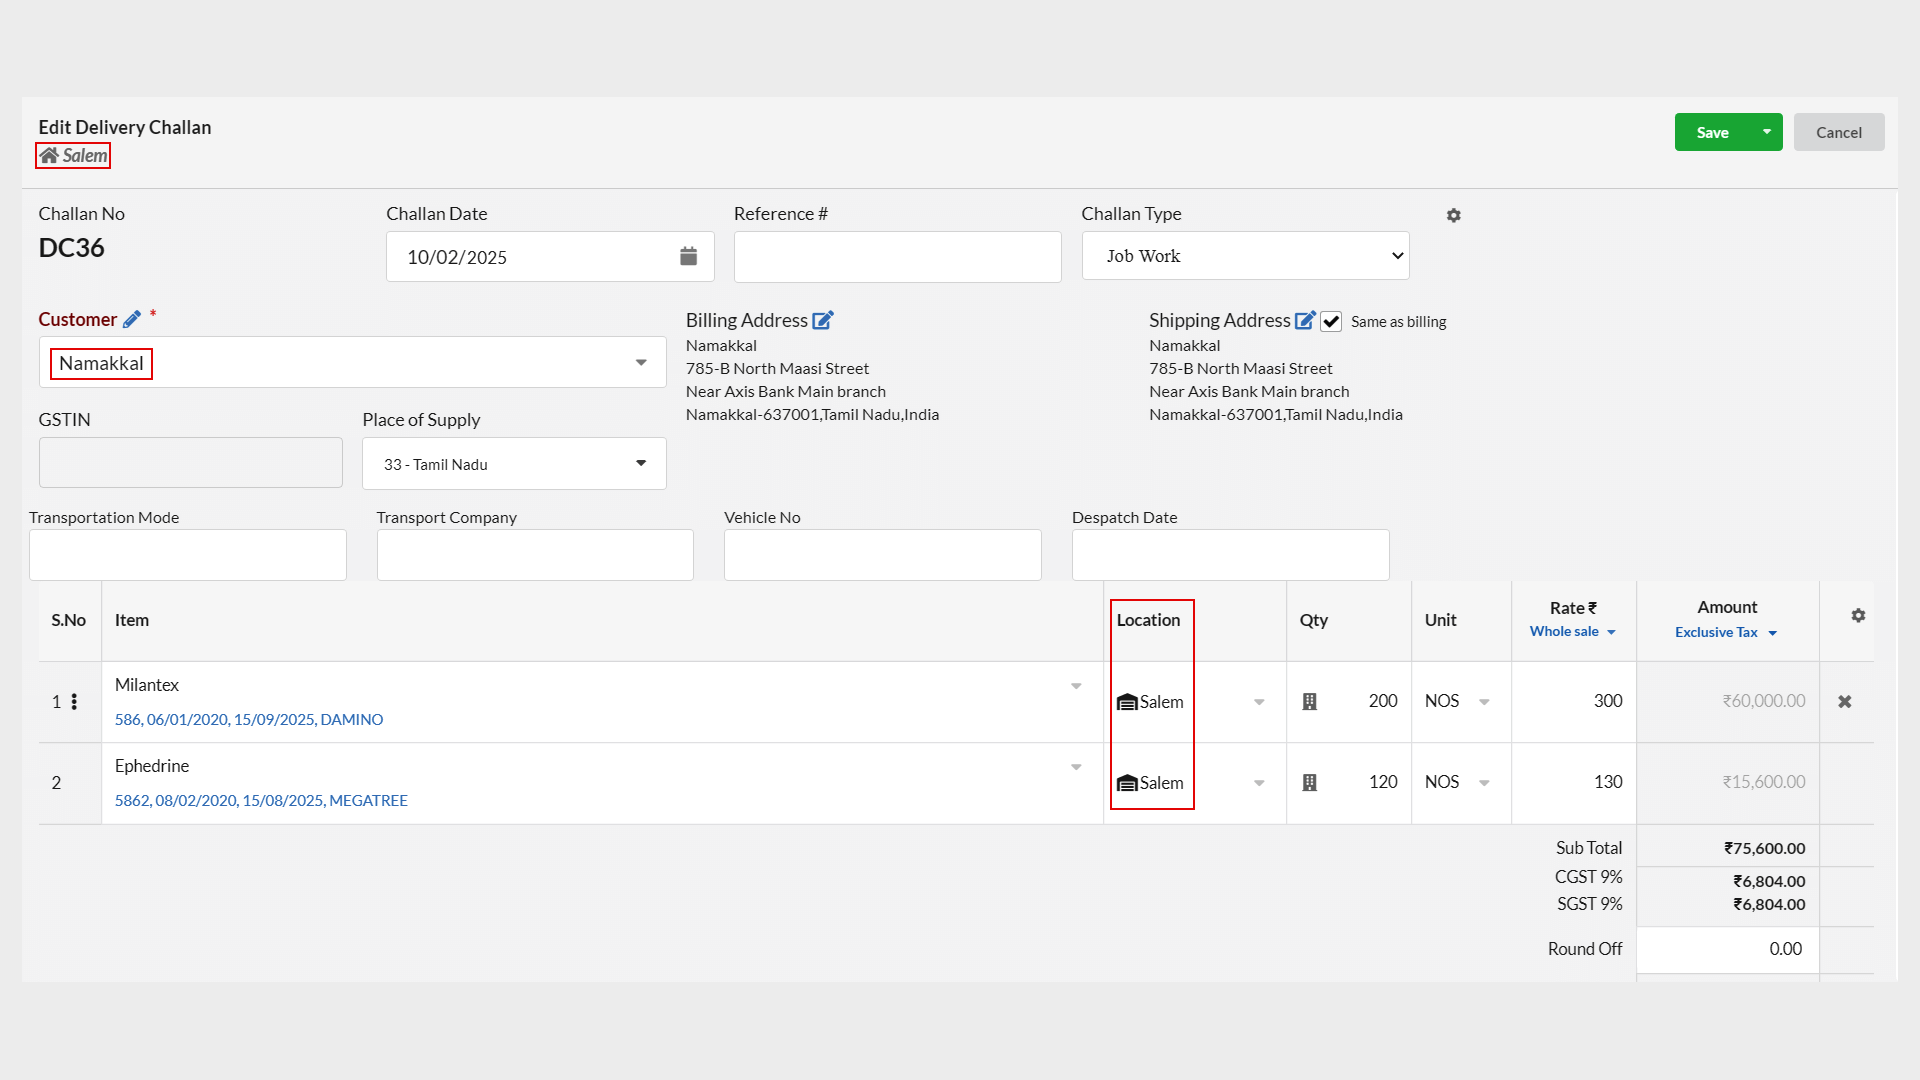Click the Salem warehouse icon for Milantex
Viewport: 1920px width, 1080px height.
pyautogui.click(x=1126, y=700)
